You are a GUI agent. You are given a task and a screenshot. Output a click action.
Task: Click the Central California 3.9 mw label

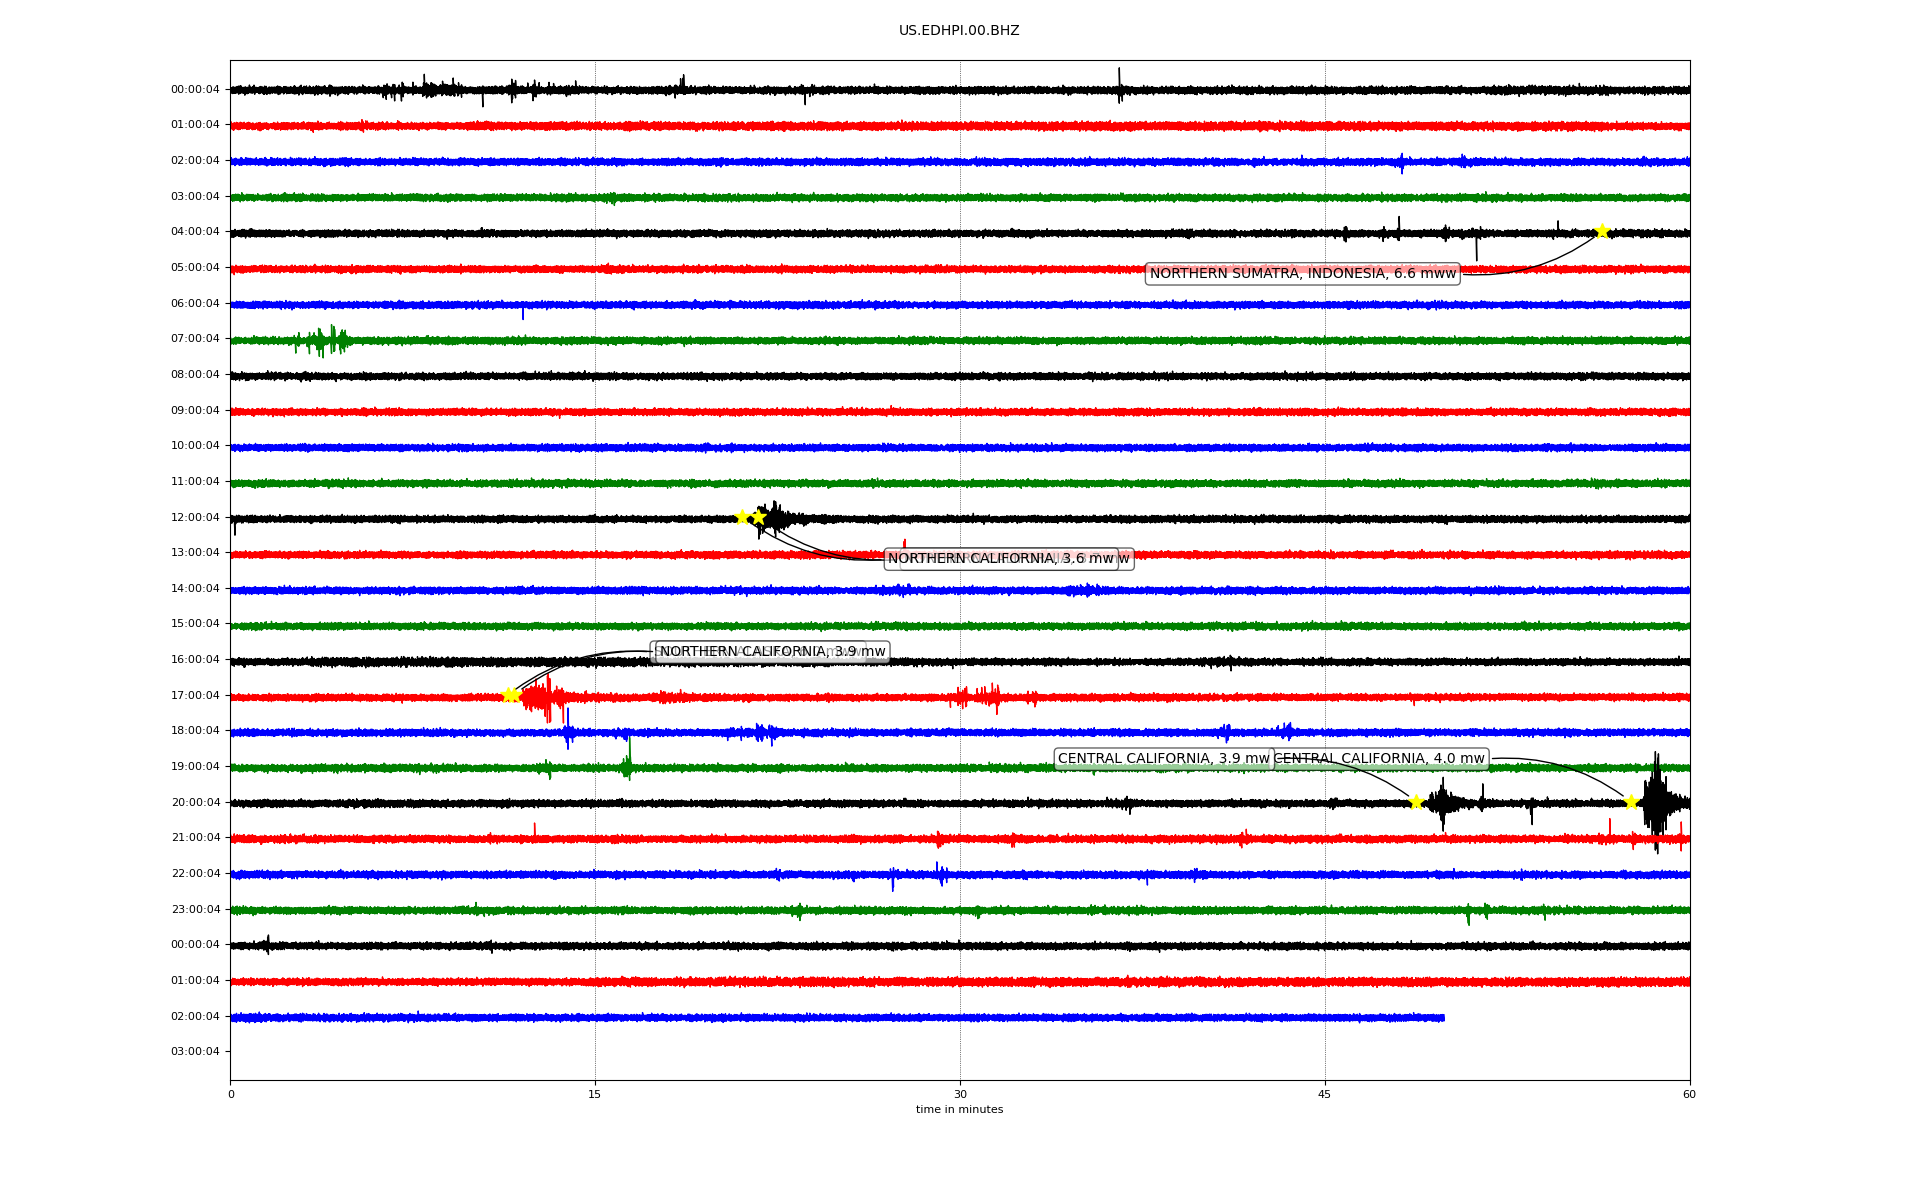tap(1163, 759)
